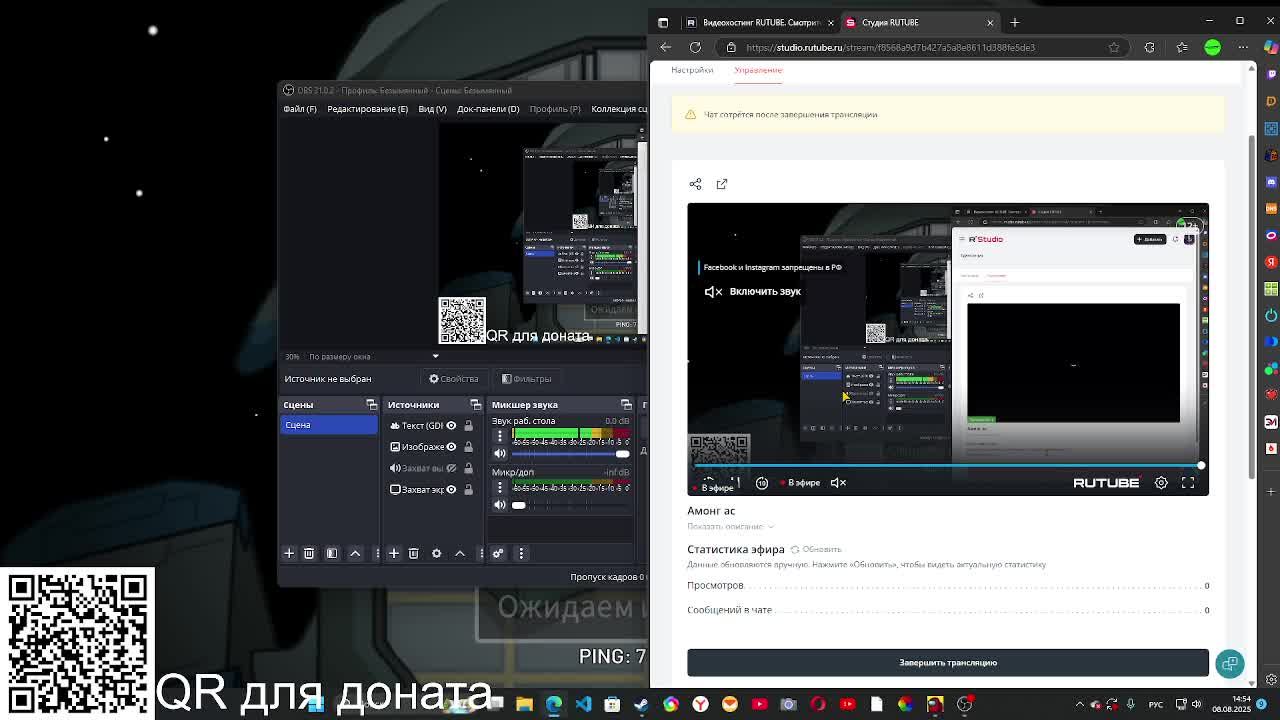Add a new source in Источники panel
1280x720 pixels.
[394, 553]
